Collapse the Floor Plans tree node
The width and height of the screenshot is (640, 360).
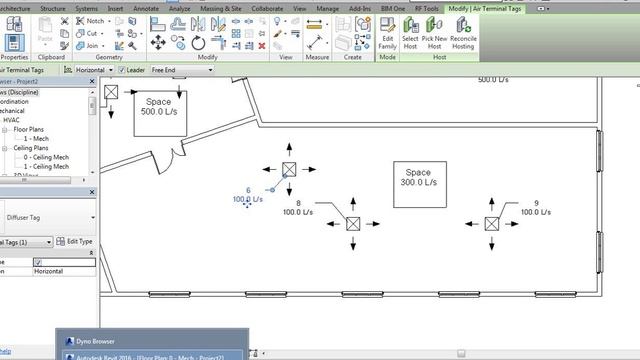5,130
